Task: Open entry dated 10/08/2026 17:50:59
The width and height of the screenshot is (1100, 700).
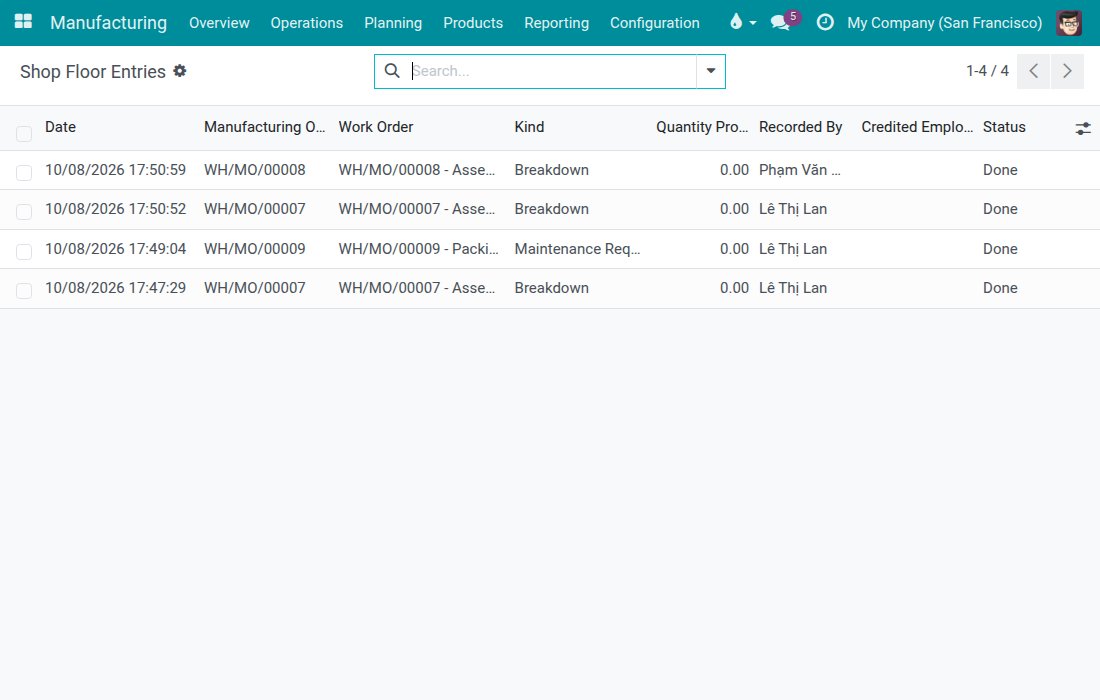Action: pos(115,170)
